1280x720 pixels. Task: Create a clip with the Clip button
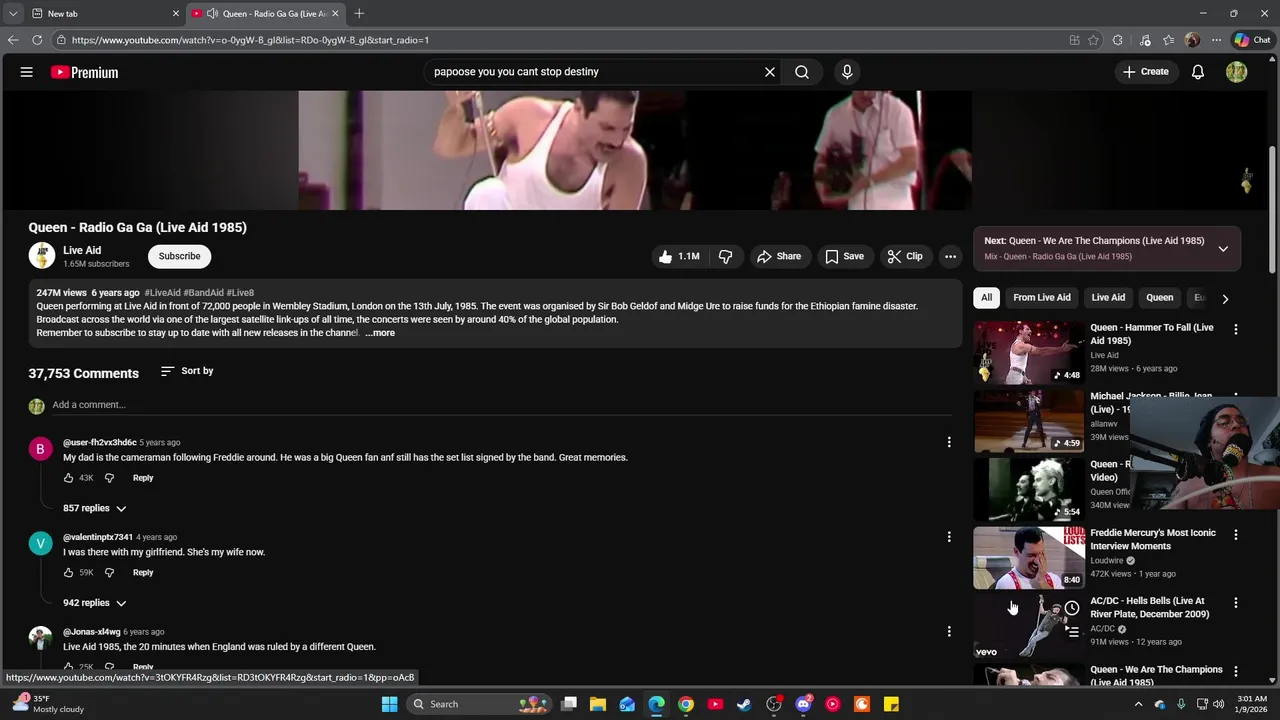click(905, 256)
